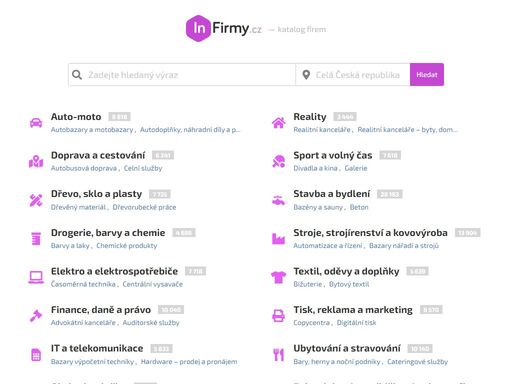This screenshot has height=384, width=512.
Task: Click the fork-and-knife icon for Ubytování a stravování
Action: (279, 354)
